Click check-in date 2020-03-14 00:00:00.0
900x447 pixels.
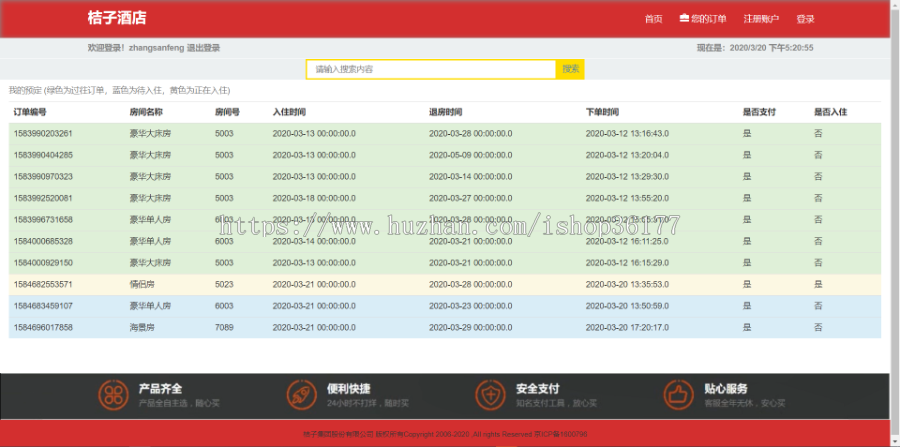[314, 241]
